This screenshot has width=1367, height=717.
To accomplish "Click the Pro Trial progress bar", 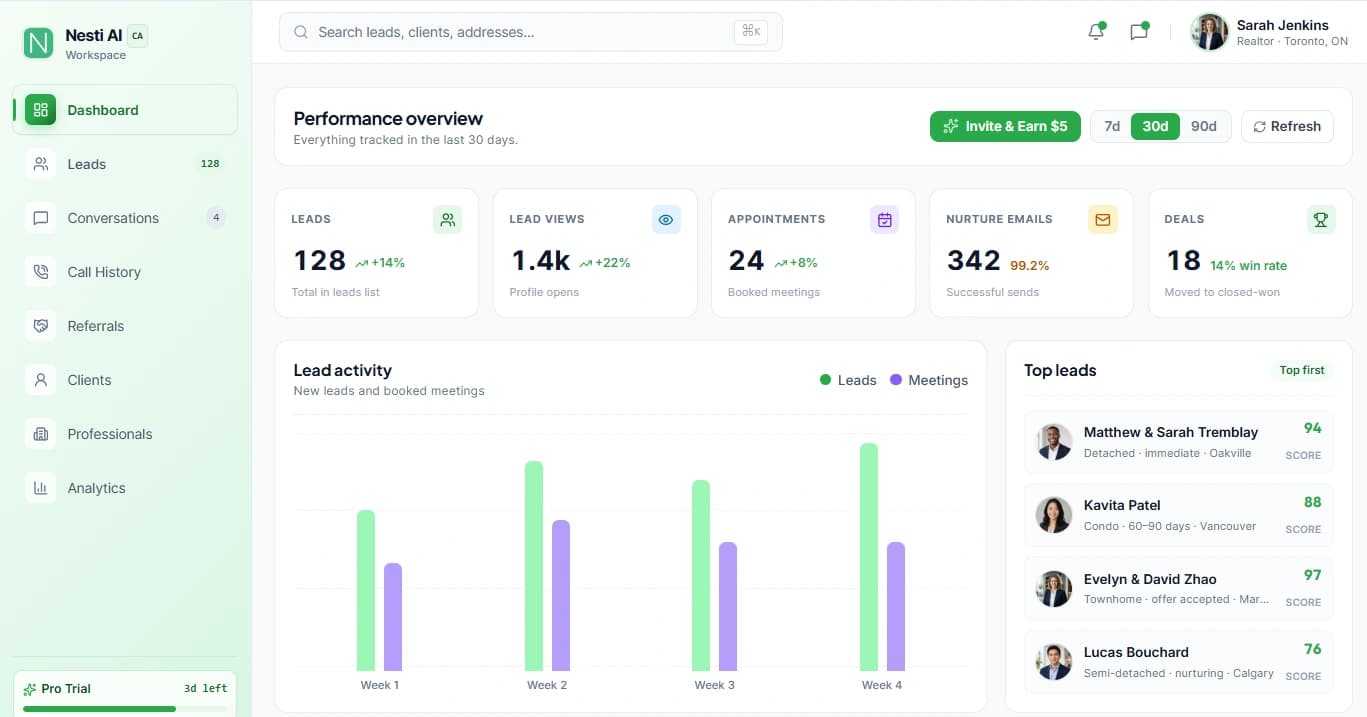I will (x=125, y=709).
